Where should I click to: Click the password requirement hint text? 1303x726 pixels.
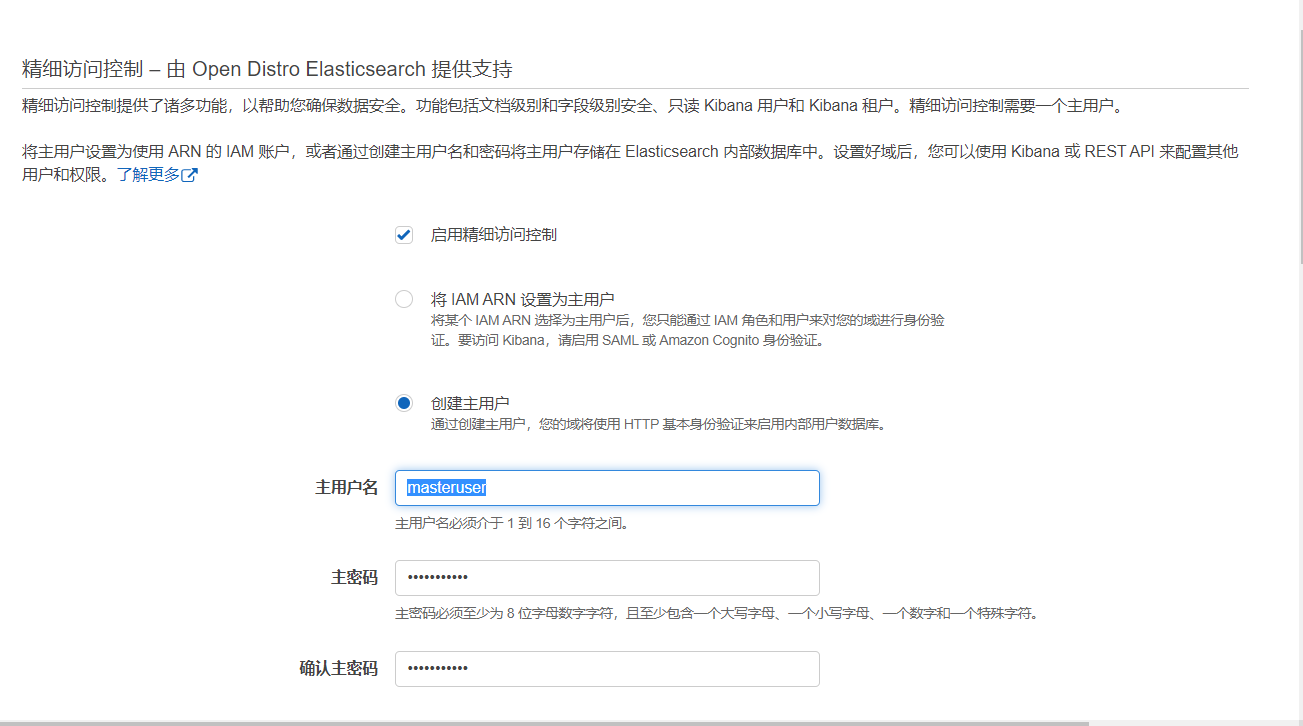tap(716, 613)
